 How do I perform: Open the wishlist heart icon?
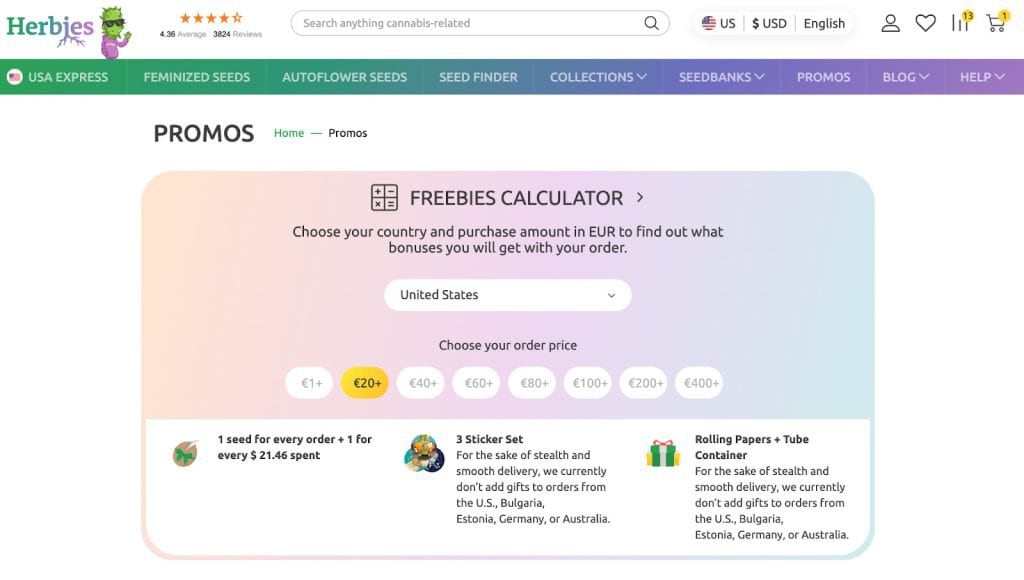coord(926,23)
